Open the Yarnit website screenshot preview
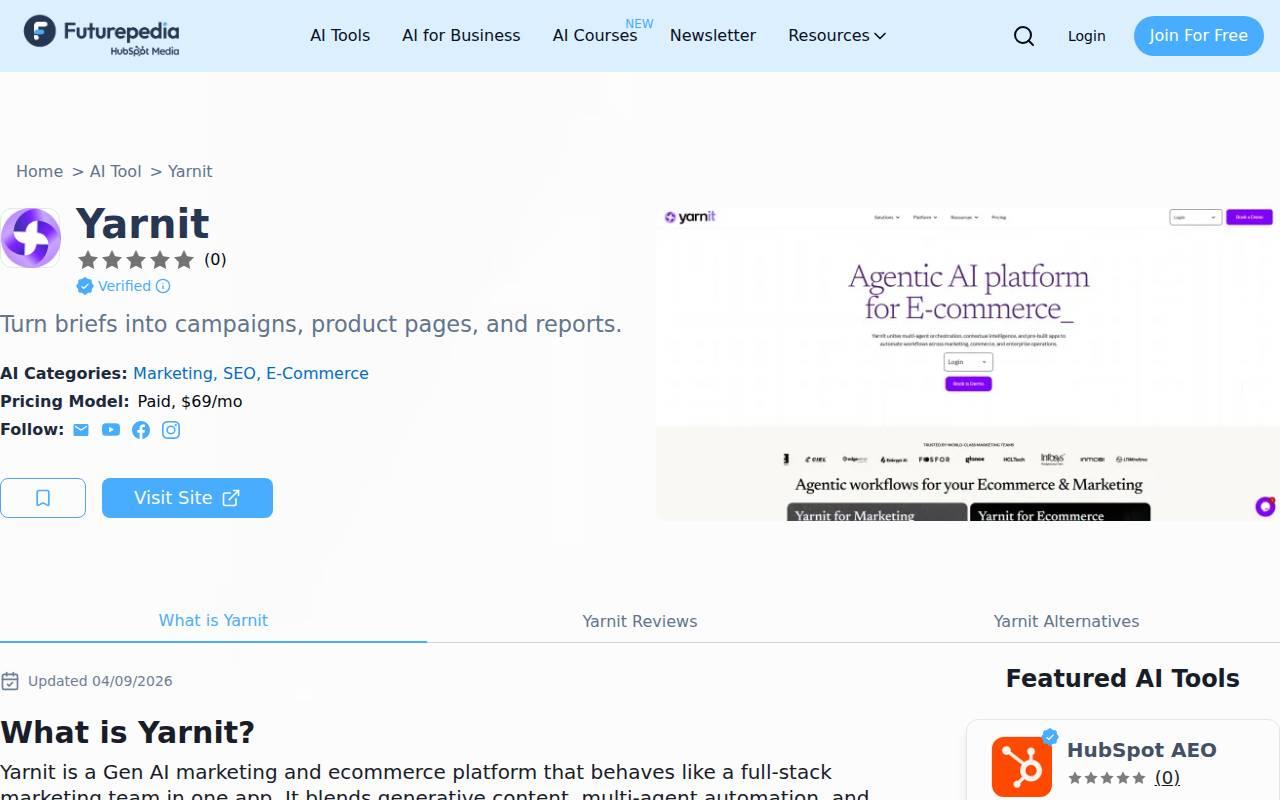This screenshot has width=1280, height=800. pyautogui.click(x=968, y=364)
